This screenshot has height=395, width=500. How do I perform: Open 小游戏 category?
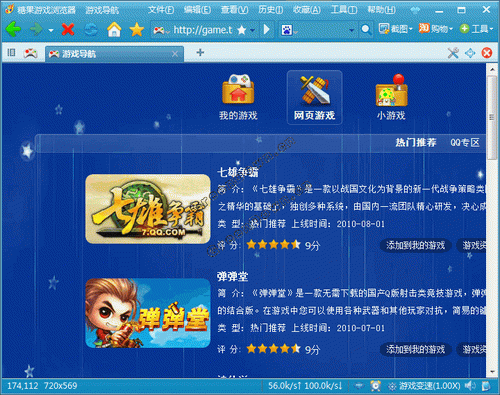tap(391, 97)
